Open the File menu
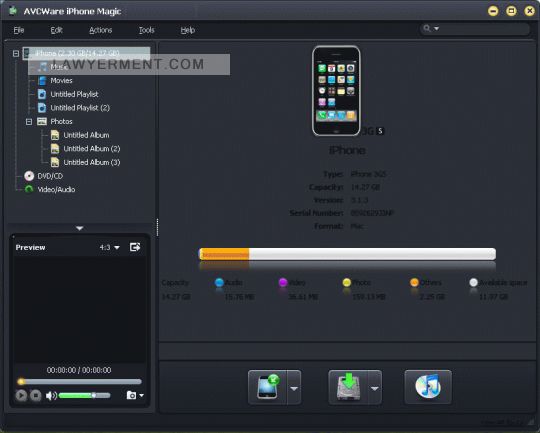Screen dimensions: 540x433 (19, 30)
